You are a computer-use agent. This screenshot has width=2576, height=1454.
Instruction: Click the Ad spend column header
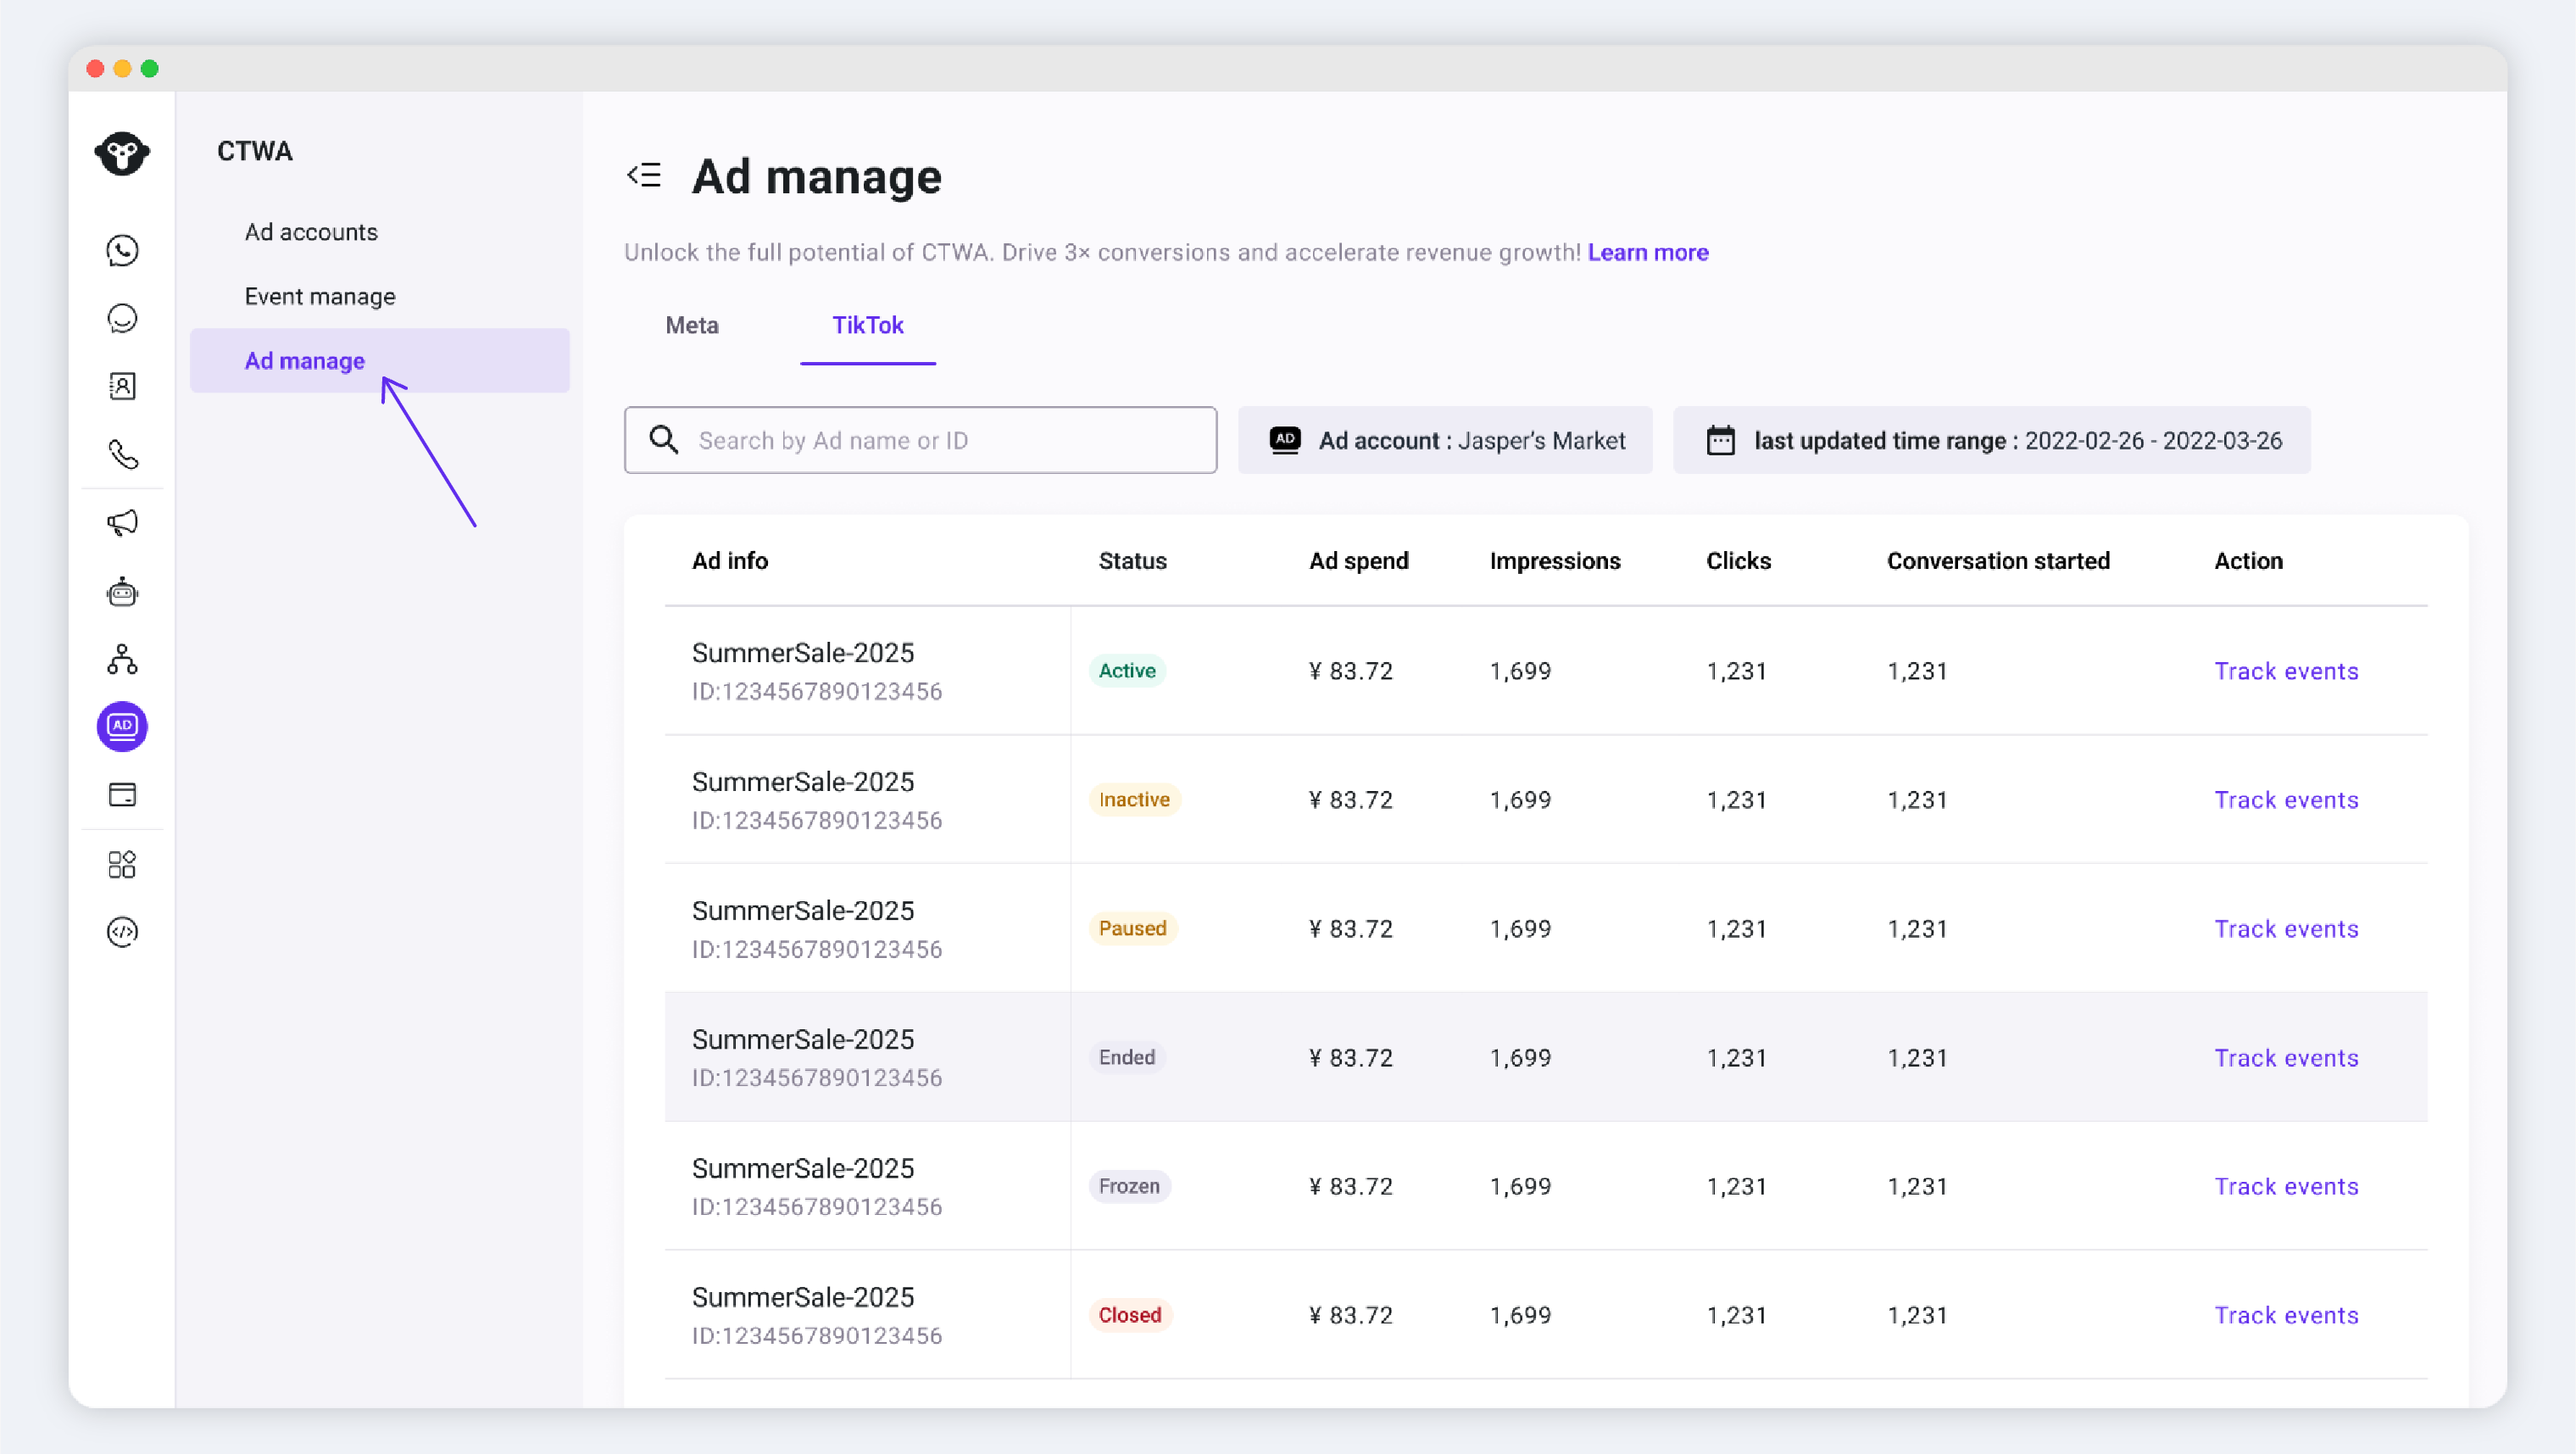tap(1358, 561)
